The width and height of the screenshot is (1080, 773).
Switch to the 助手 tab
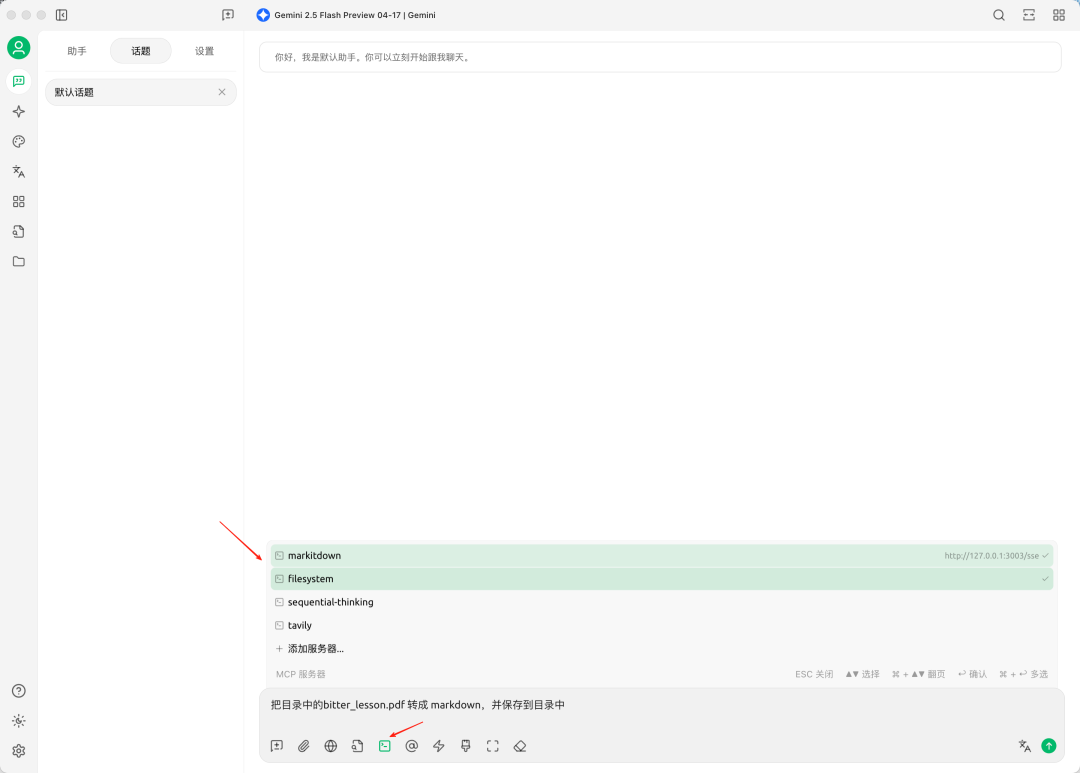[x=77, y=51]
